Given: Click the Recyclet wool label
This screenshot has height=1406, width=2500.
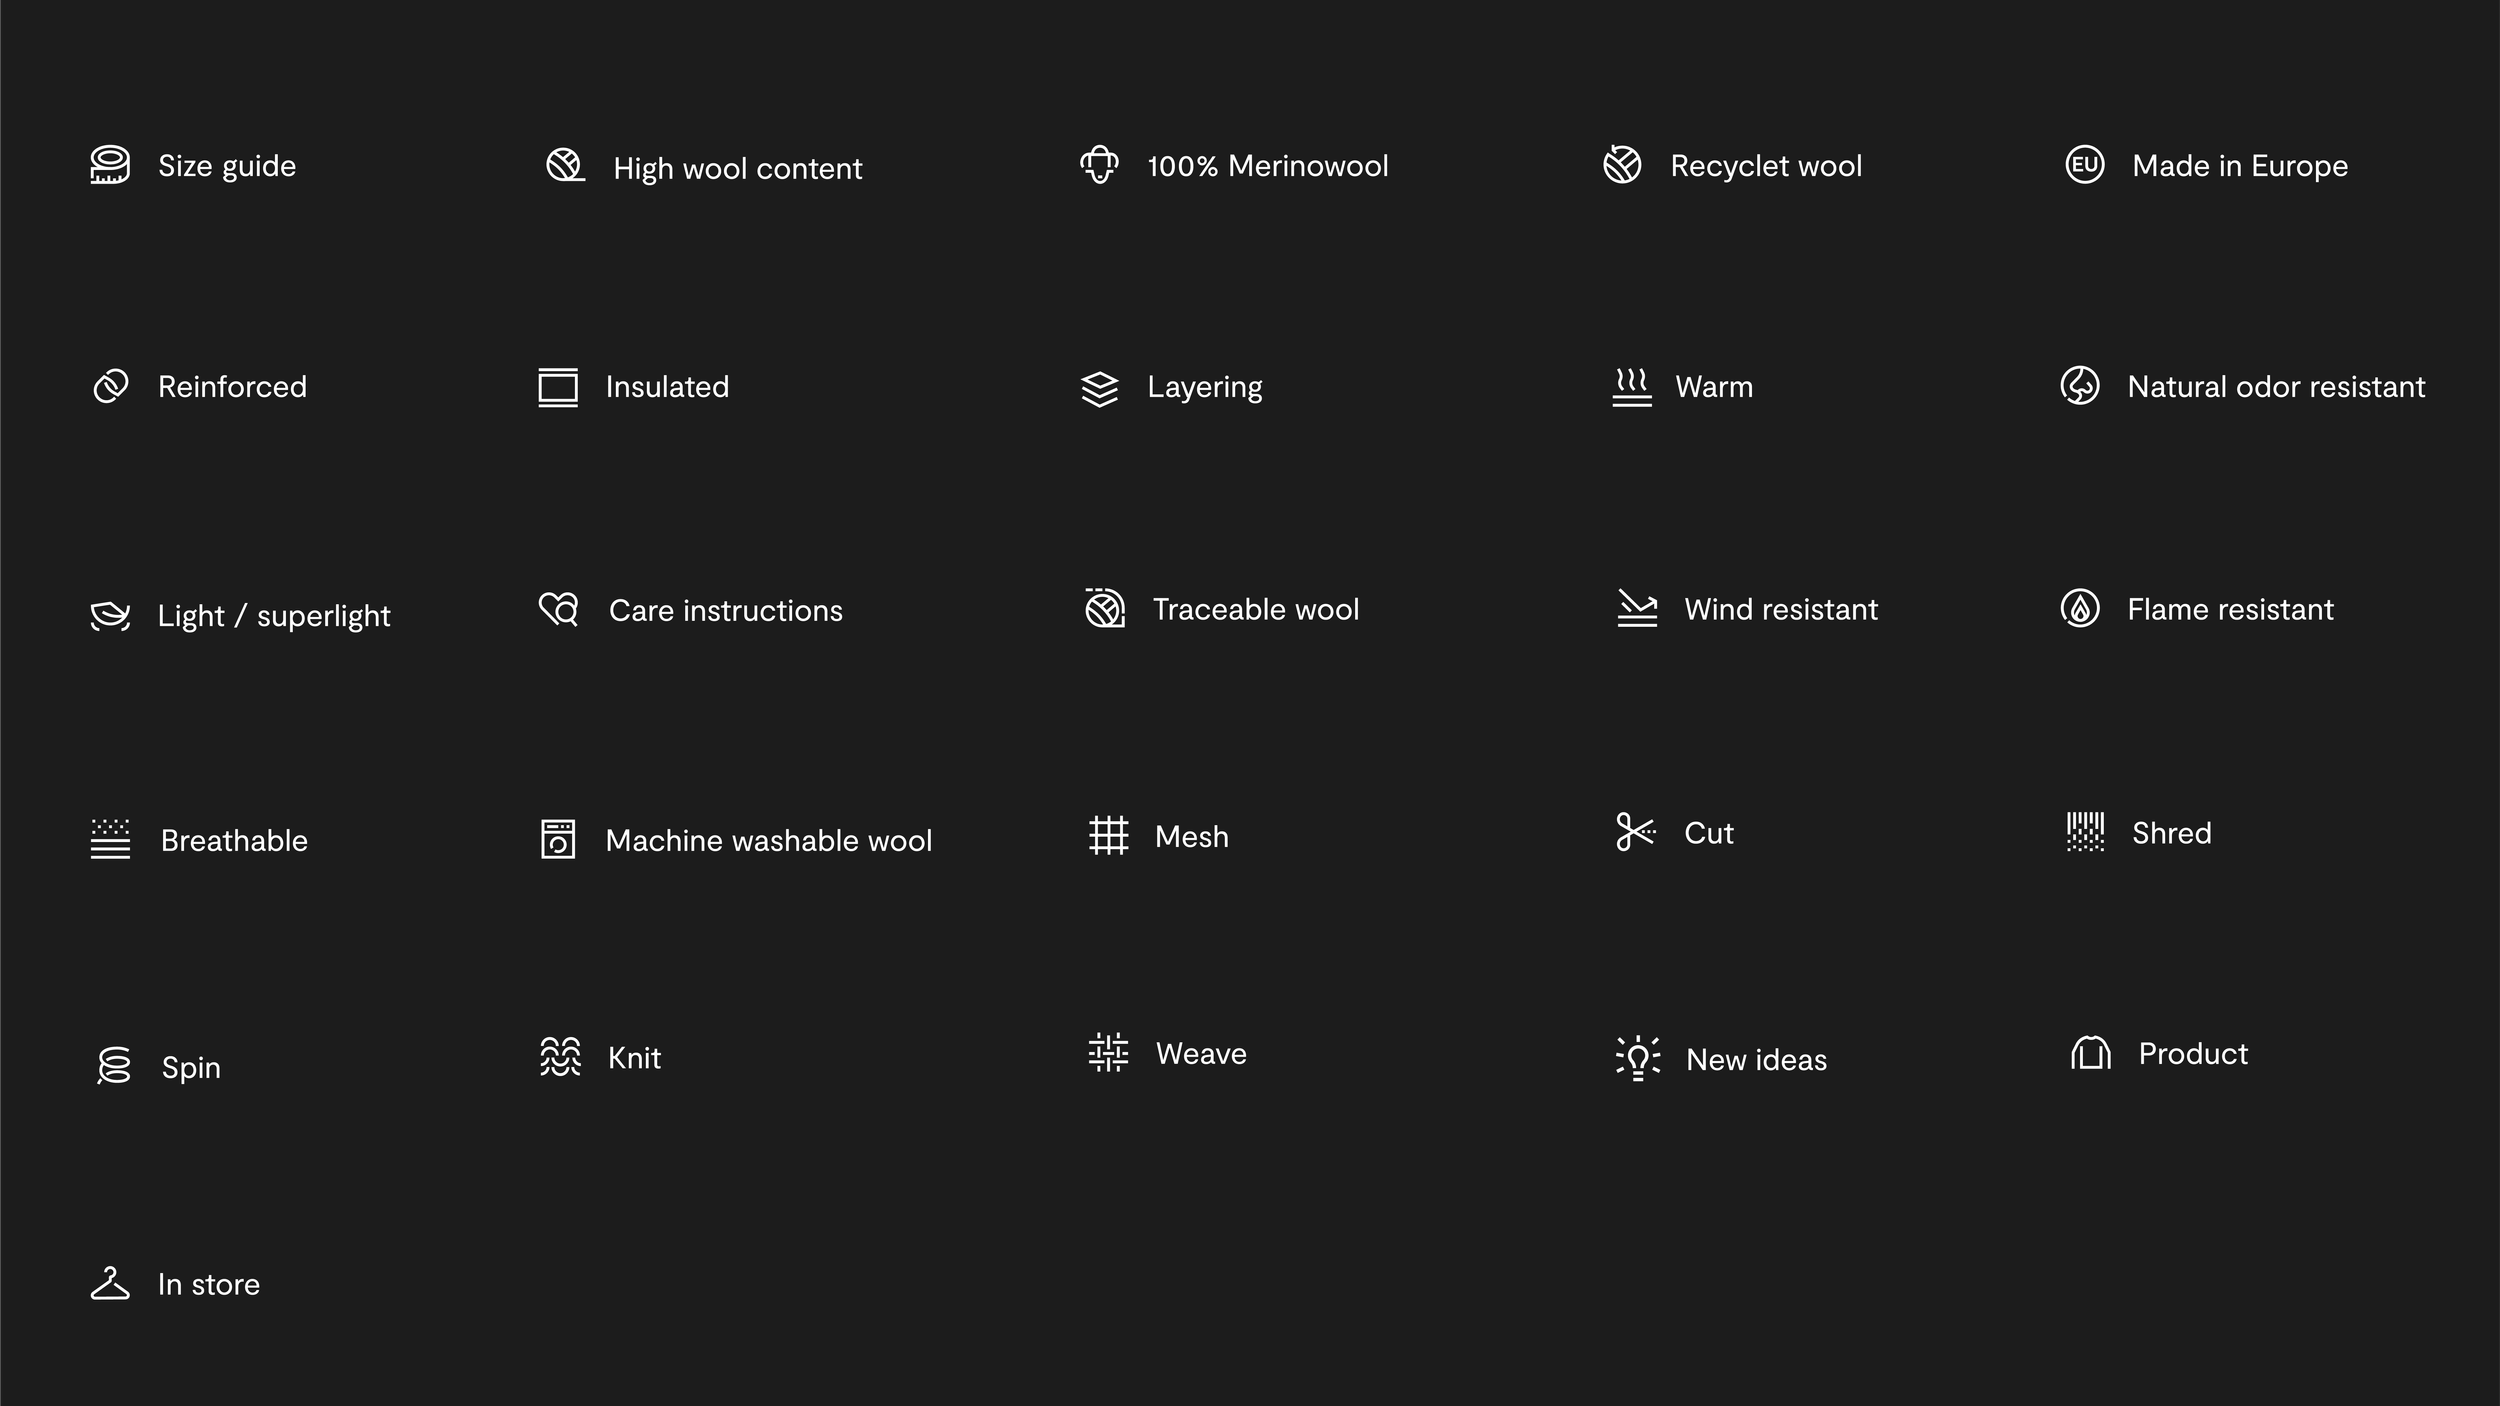Looking at the screenshot, I should pos(1766,166).
